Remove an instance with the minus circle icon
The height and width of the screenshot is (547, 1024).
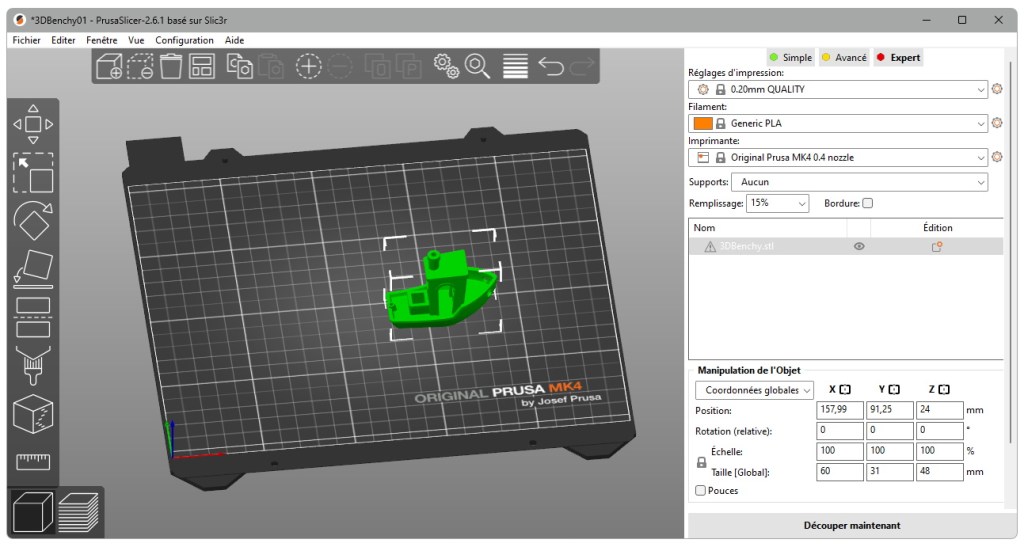340,67
